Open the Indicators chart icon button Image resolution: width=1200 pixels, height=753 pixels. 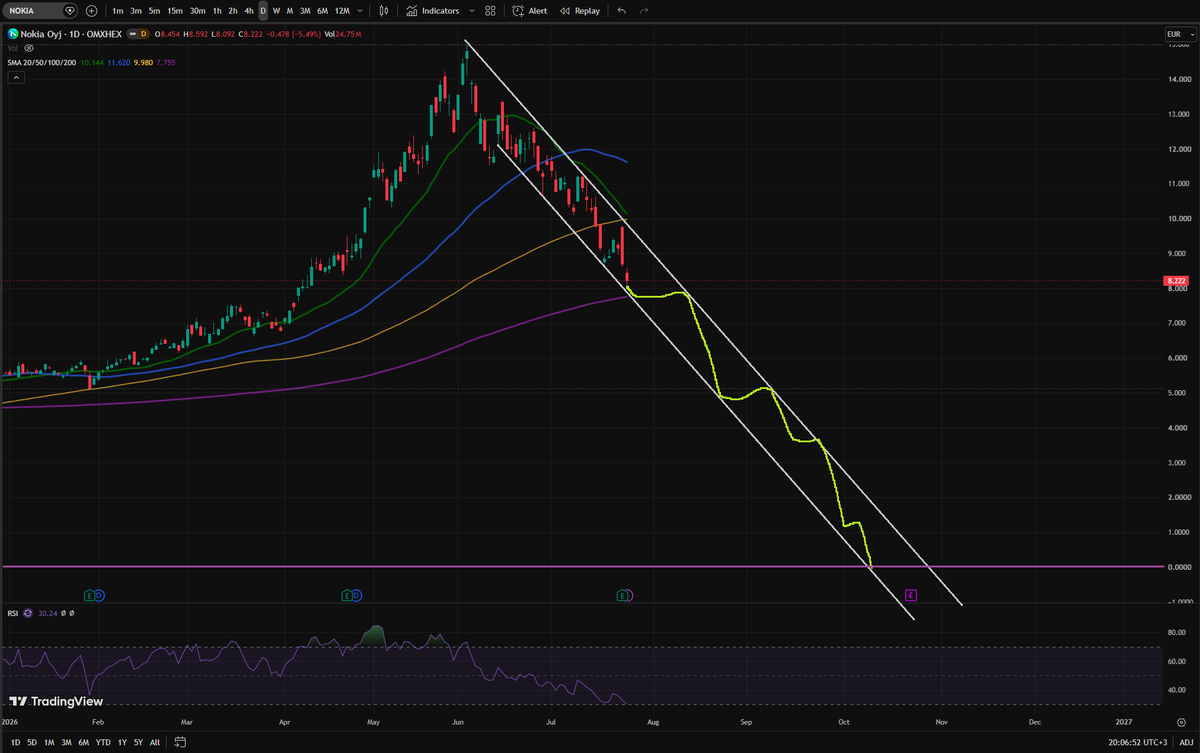(433, 11)
